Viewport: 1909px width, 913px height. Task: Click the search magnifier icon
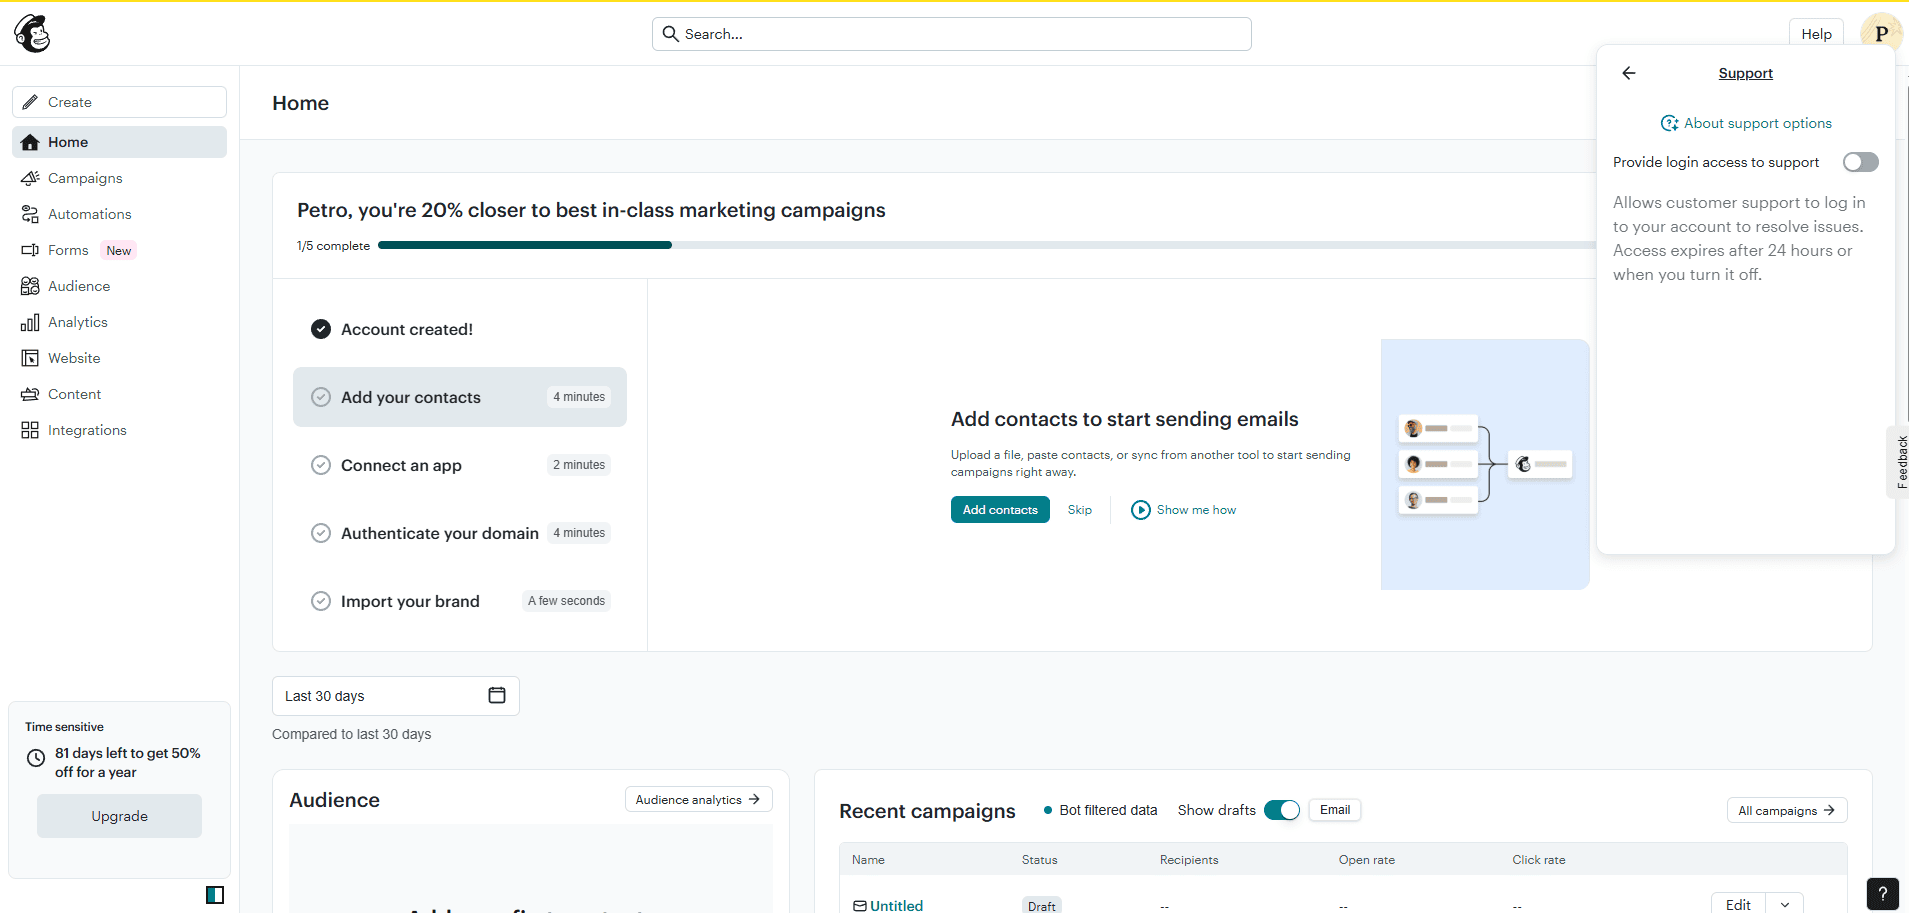coord(670,34)
